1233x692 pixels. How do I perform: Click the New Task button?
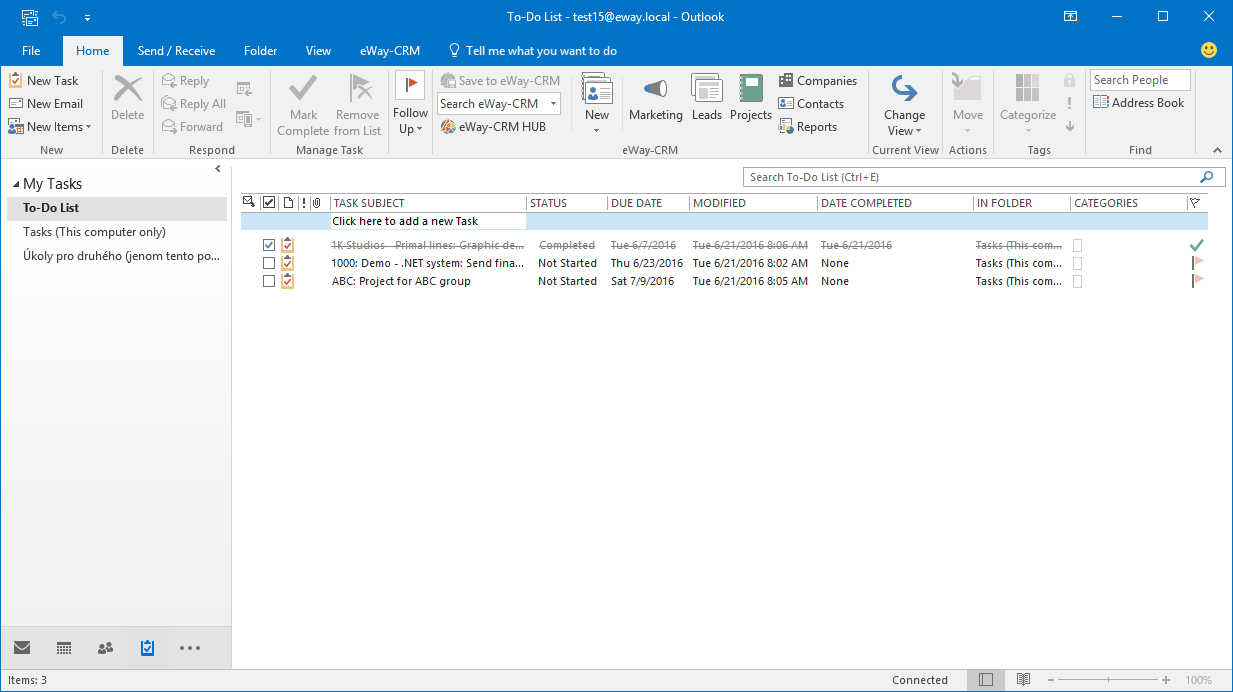pos(43,81)
